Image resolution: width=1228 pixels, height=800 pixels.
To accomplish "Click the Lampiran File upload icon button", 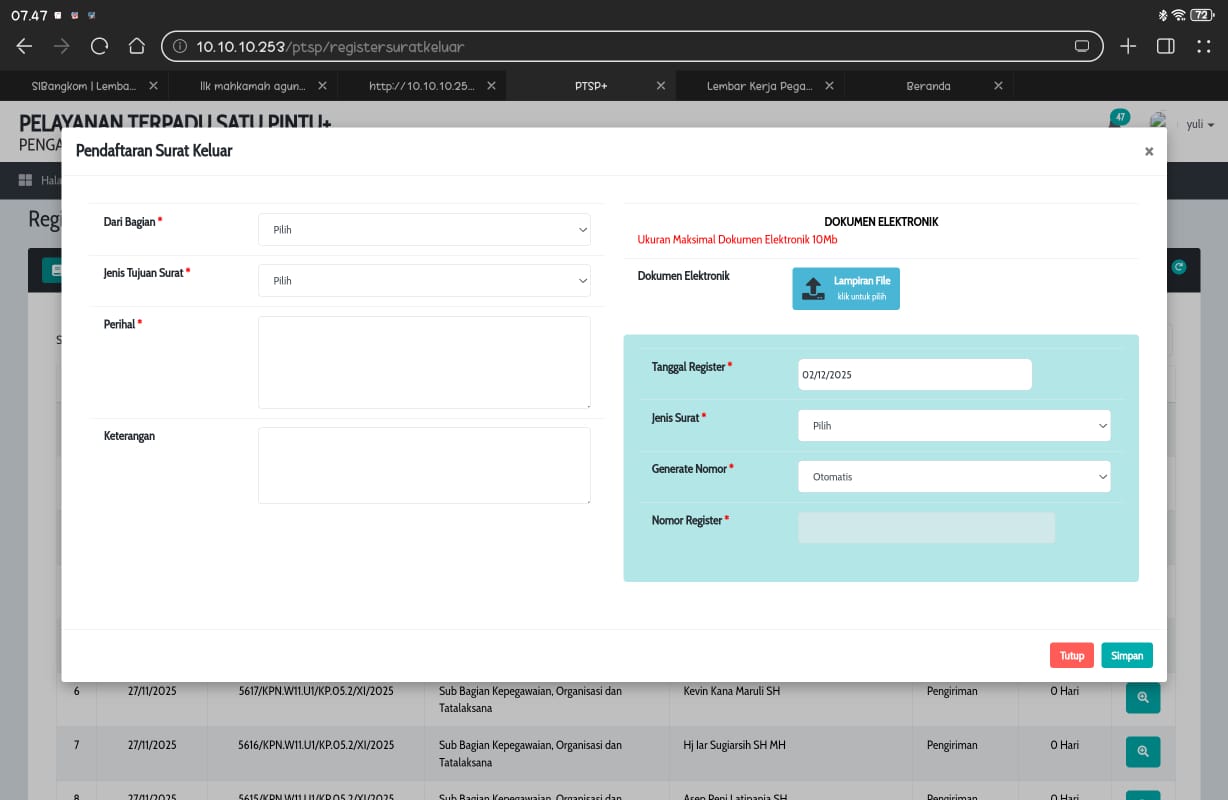I will [846, 289].
